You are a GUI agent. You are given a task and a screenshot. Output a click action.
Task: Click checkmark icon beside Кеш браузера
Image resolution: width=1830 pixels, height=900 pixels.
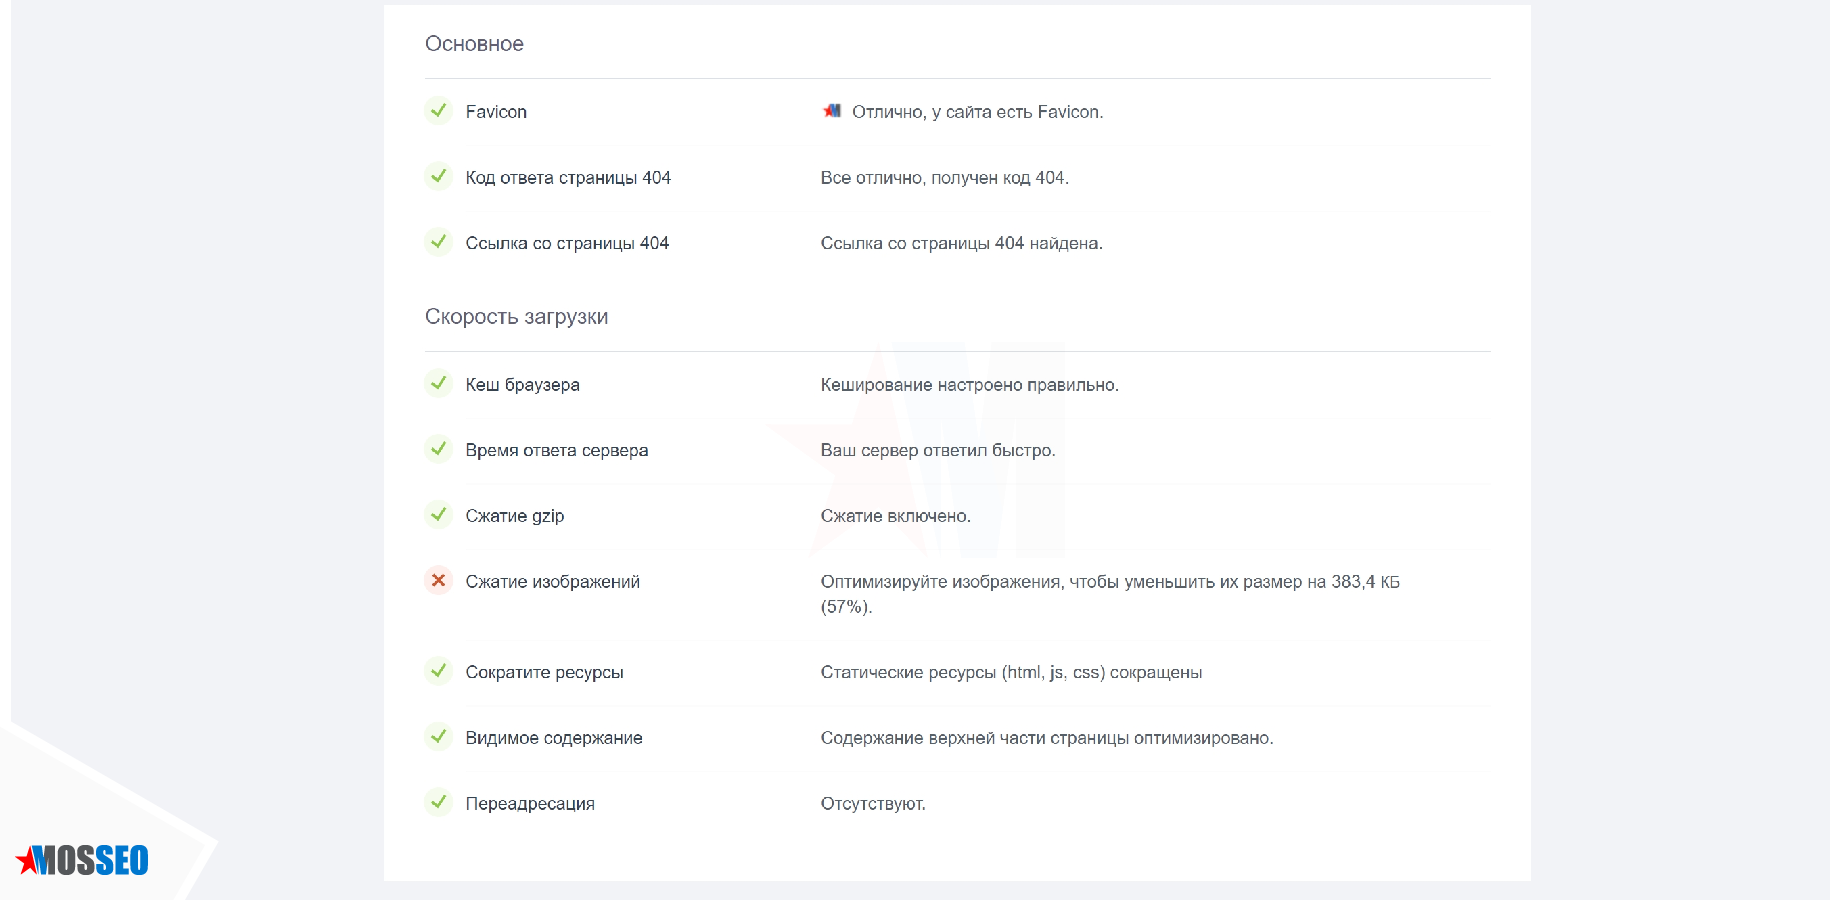[438, 383]
